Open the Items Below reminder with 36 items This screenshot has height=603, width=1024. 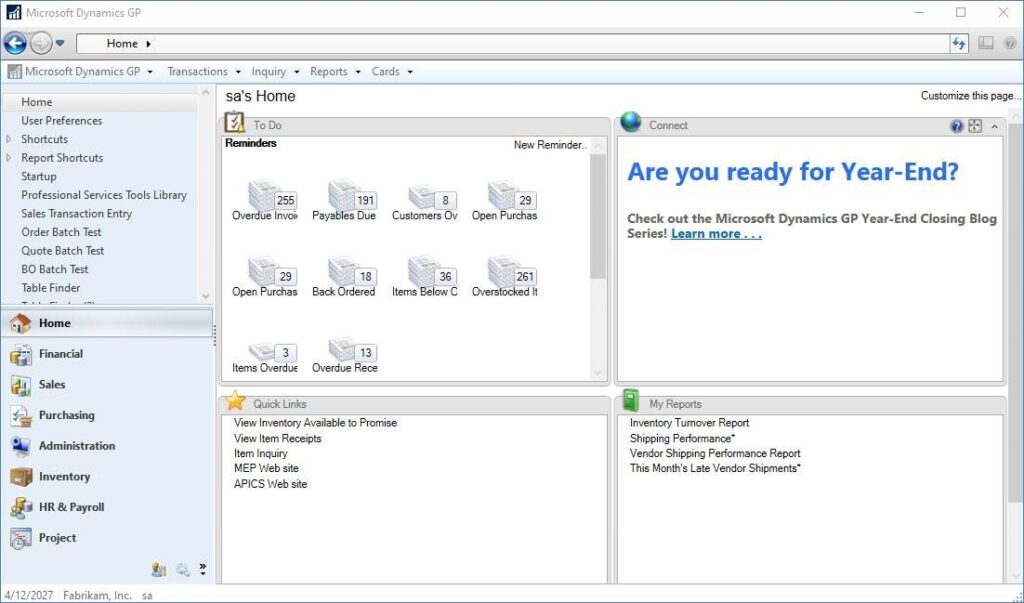point(424,277)
